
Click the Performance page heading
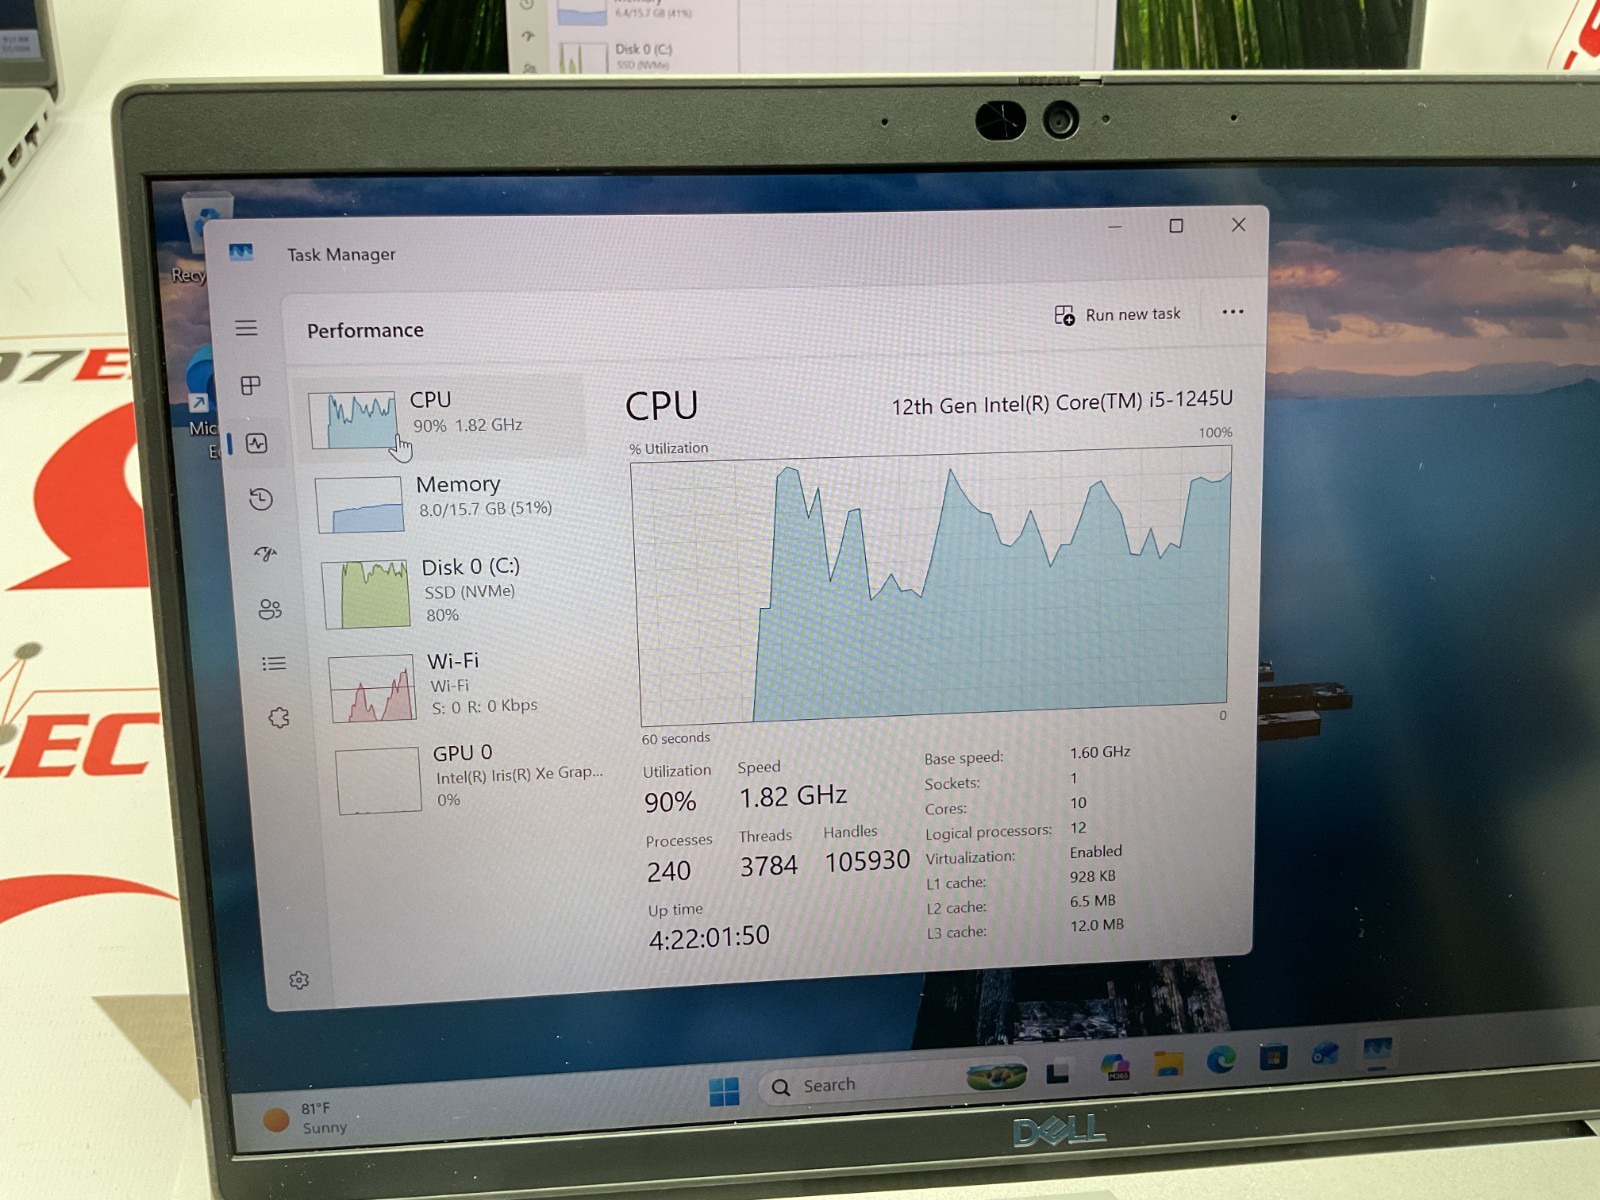365,330
